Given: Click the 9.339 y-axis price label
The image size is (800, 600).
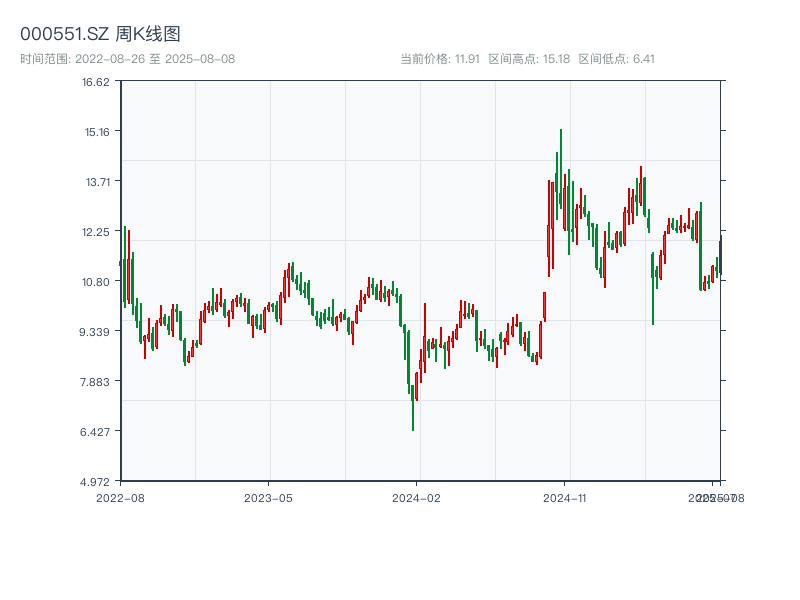Looking at the screenshot, I should coord(96,332).
